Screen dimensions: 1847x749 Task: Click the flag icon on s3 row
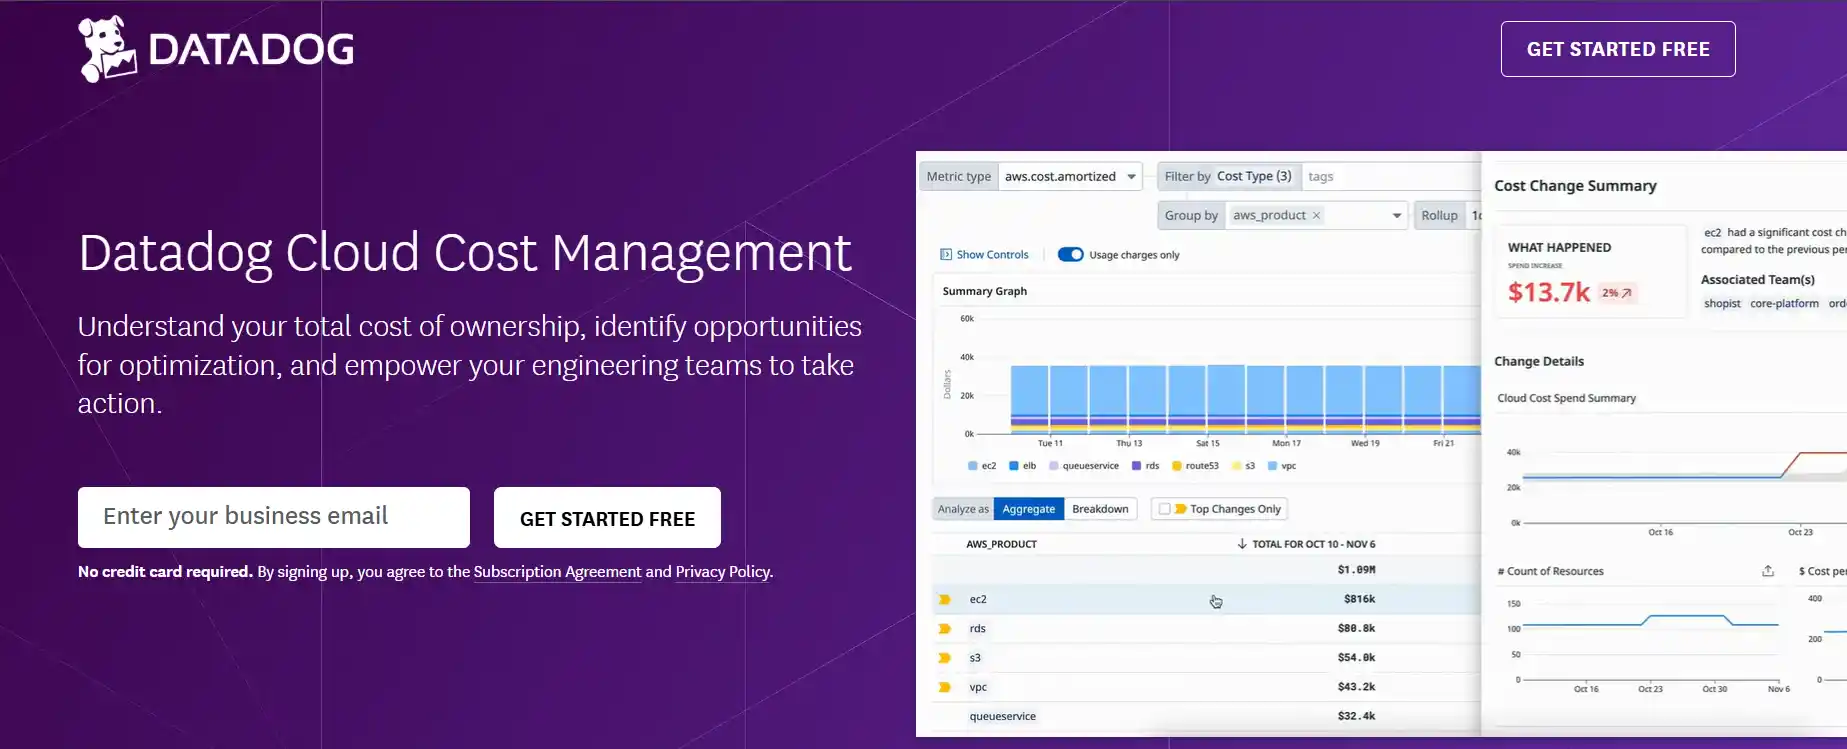[x=944, y=658]
